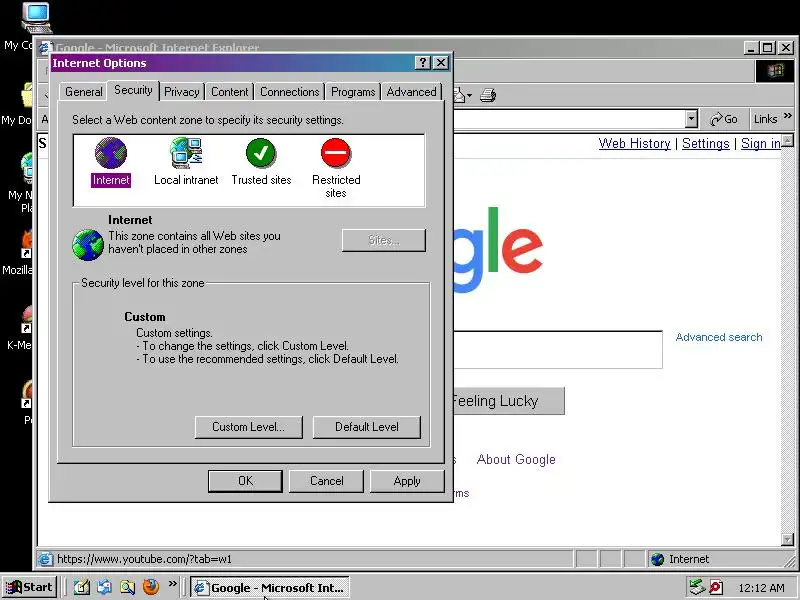Switch to the Security tab
800x600 pixels.
pyautogui.click(x=133, y=90)
